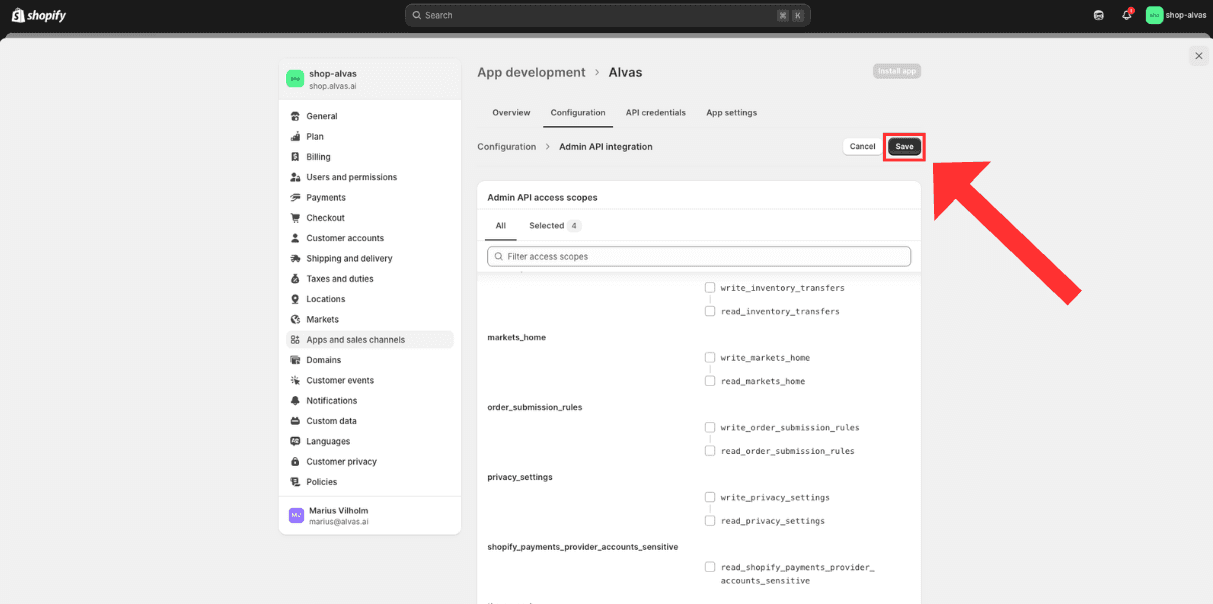Select the Configuration tab

(578, 113)
